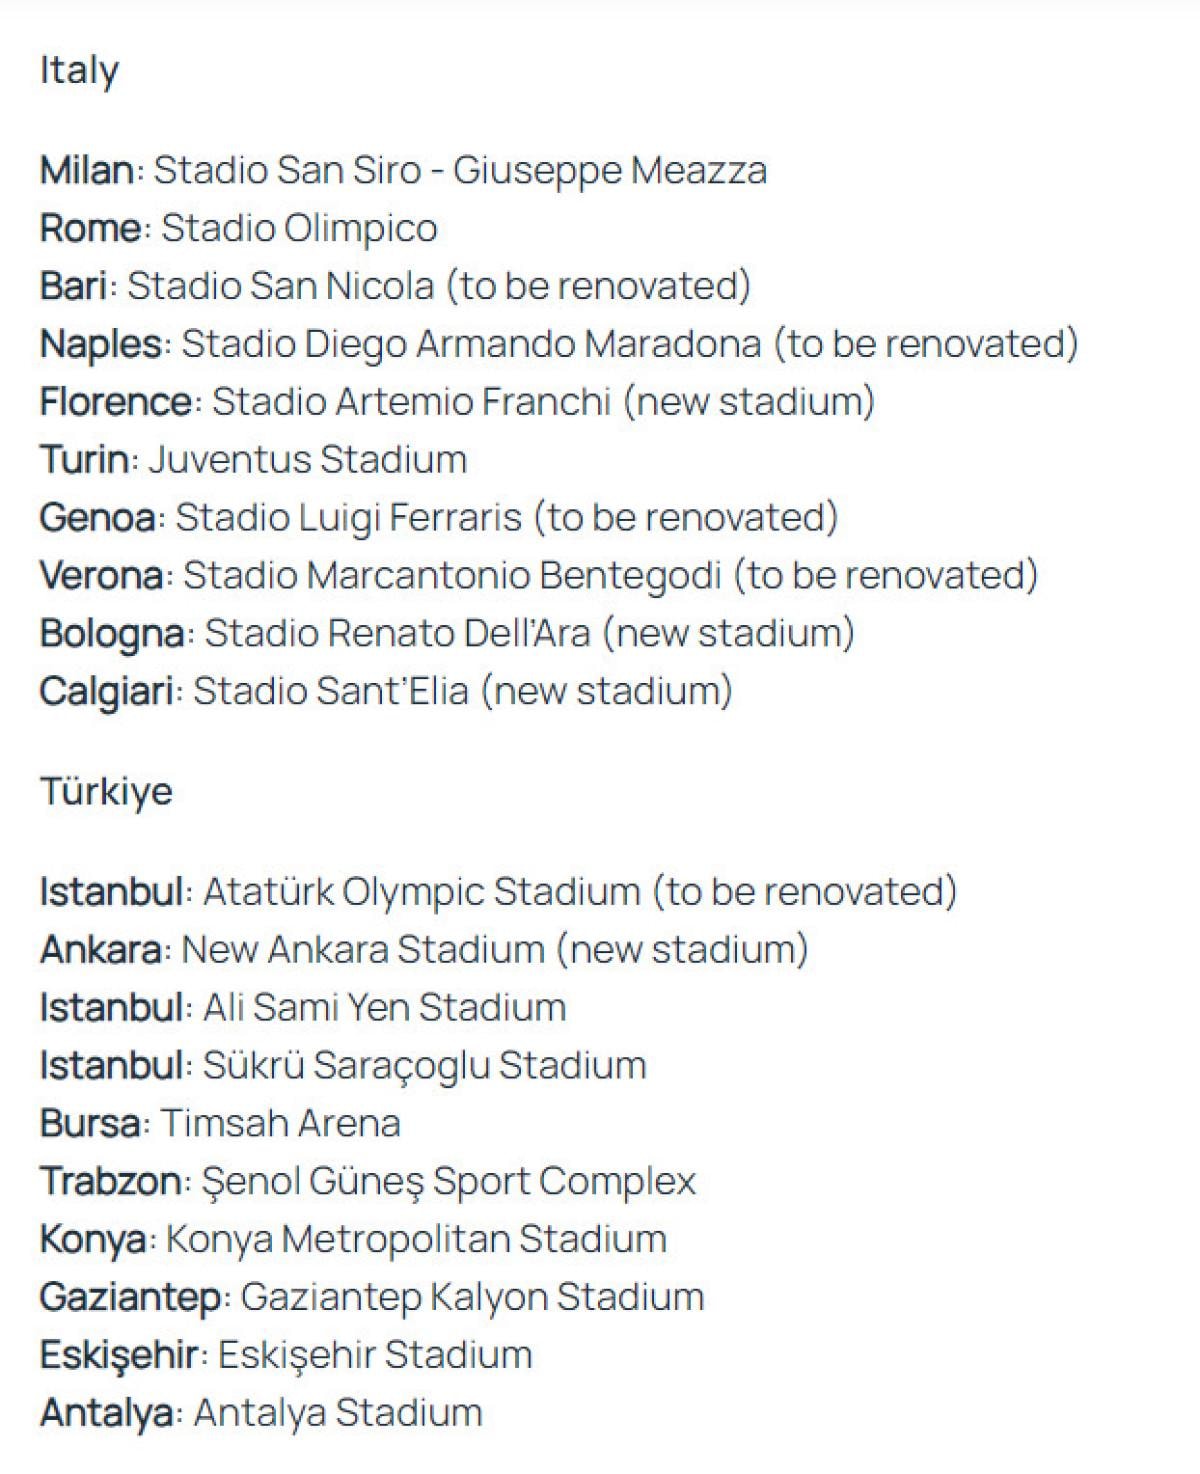The image size is (1200, 1474).
Task: Click "Atatürk Olympic Stadium" text
Action: click(x=421, y=892)
